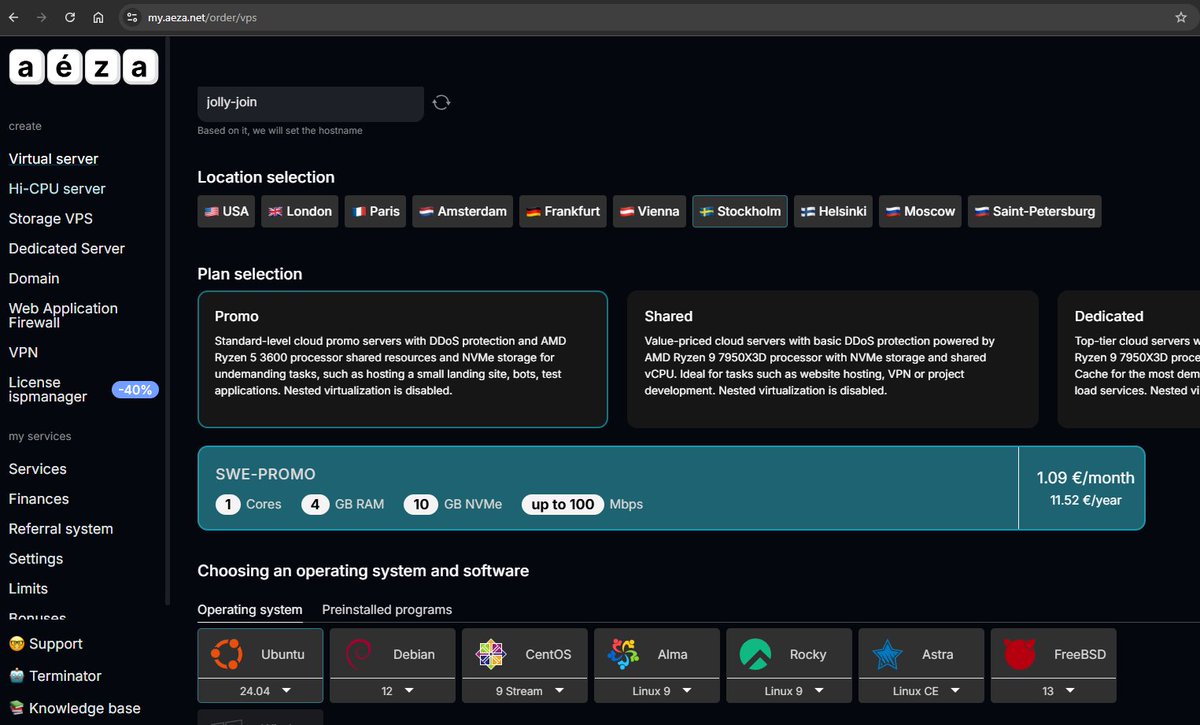Go back in the browser
Screen dimensions: 1200x725
point(14,17)
